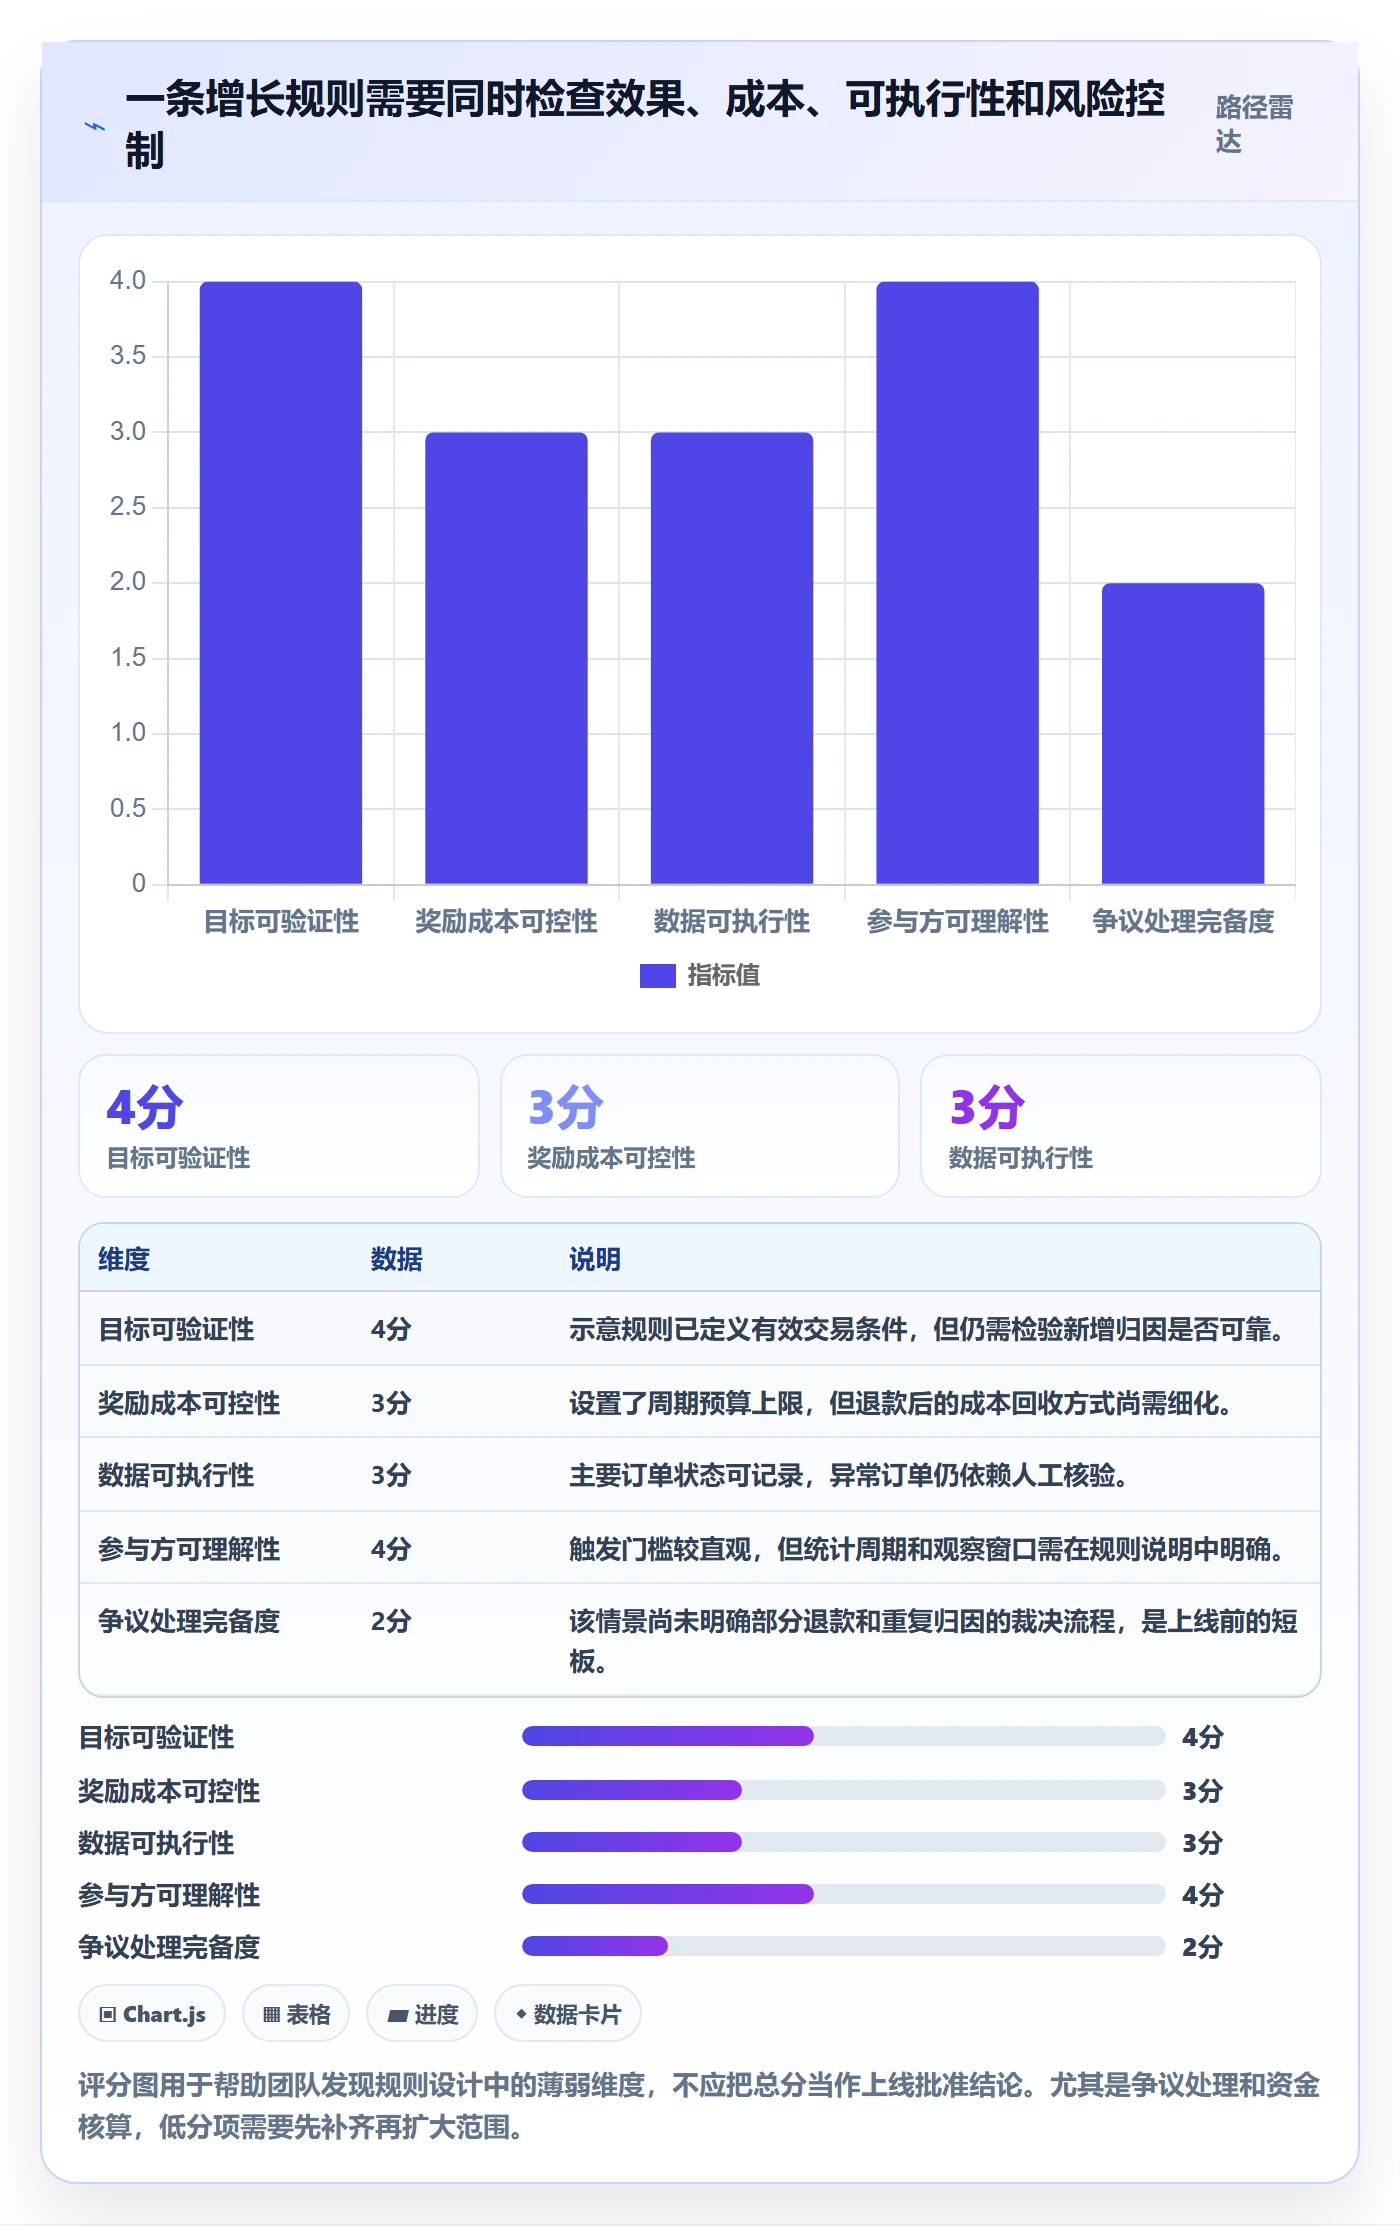Click the headline 一条增长规则需要同时检查效果

click(x=645, y=125)
